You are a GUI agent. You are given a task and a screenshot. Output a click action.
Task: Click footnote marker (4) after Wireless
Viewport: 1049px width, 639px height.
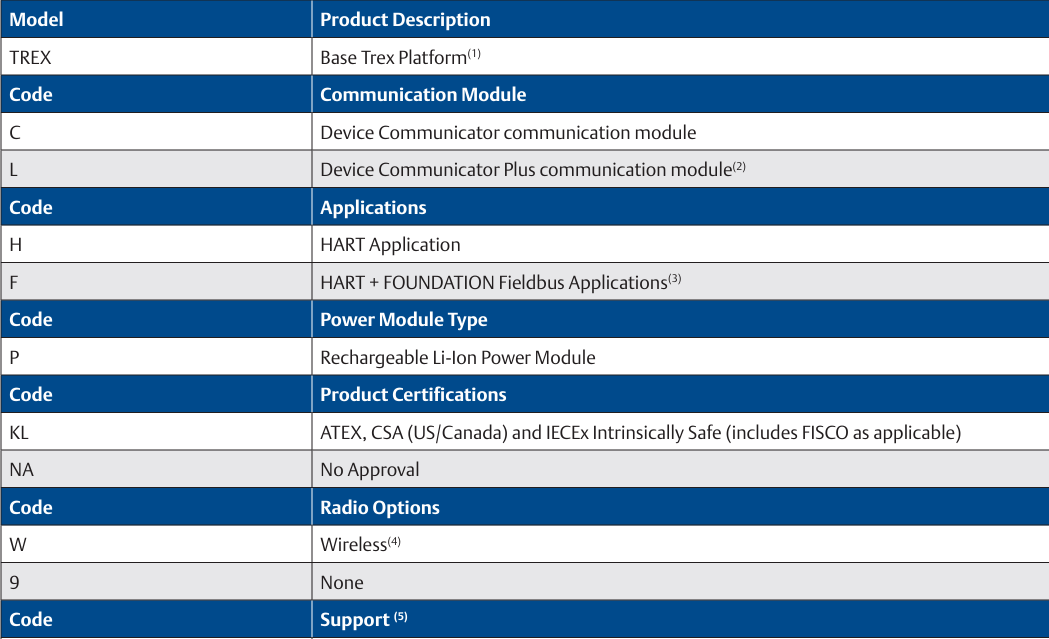click(394, 541)
